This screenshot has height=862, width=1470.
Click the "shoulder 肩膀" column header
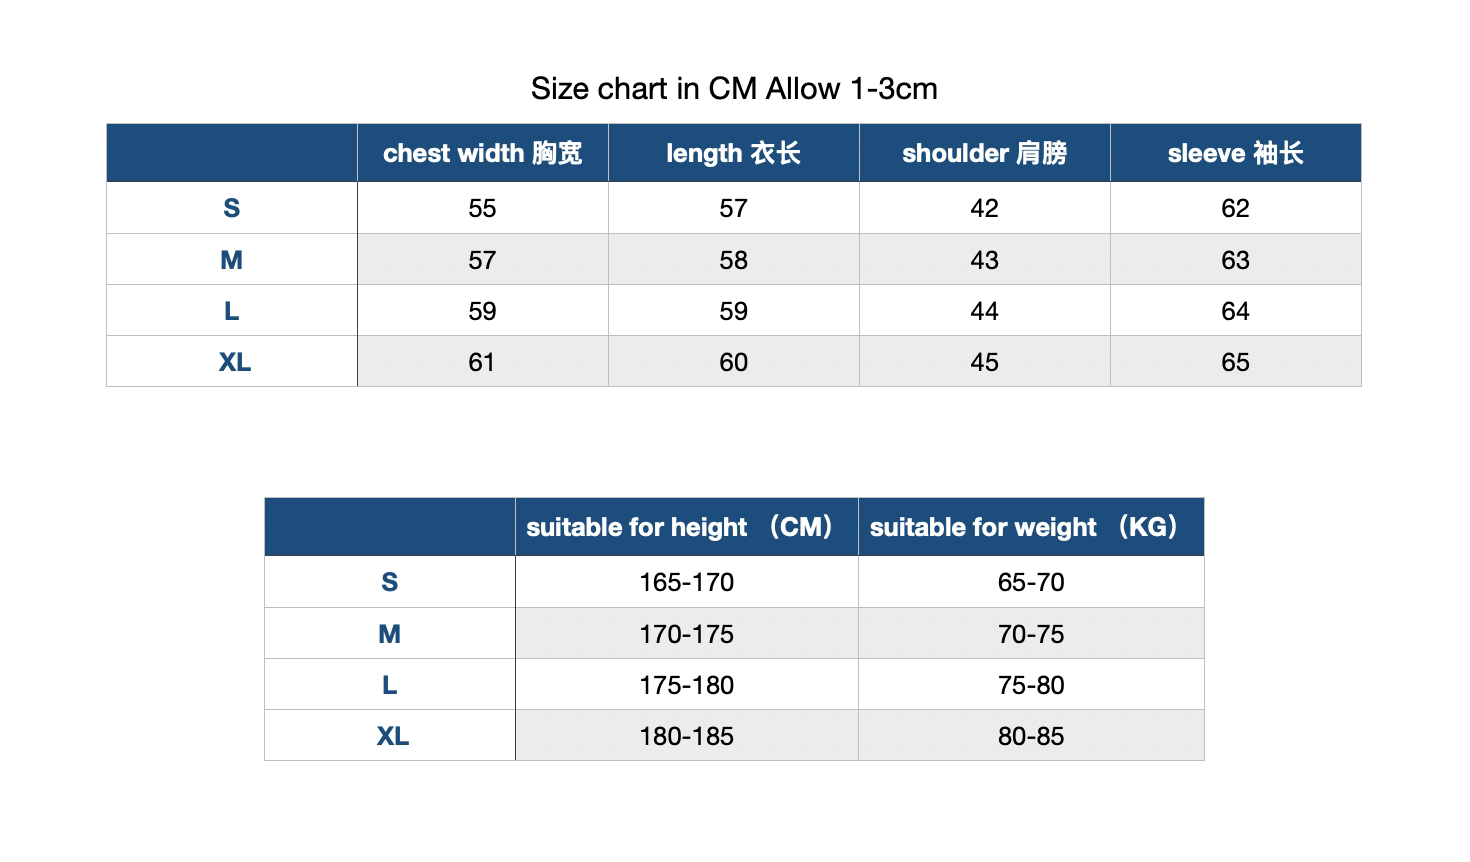[984, 153]
